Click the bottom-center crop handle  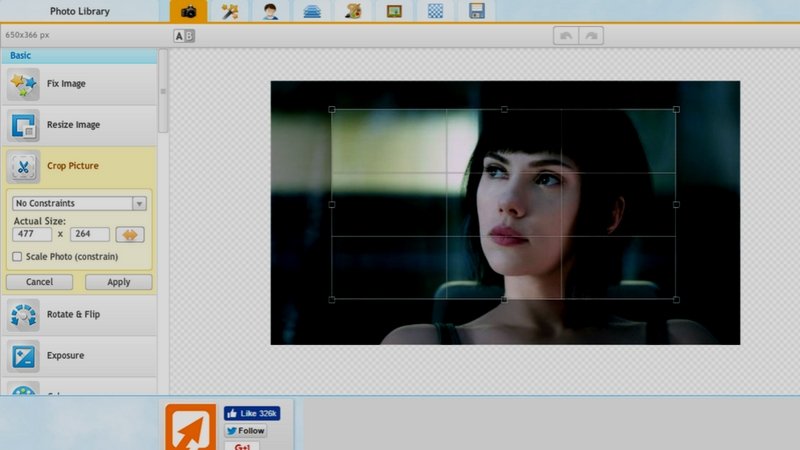tap(504, 299)
